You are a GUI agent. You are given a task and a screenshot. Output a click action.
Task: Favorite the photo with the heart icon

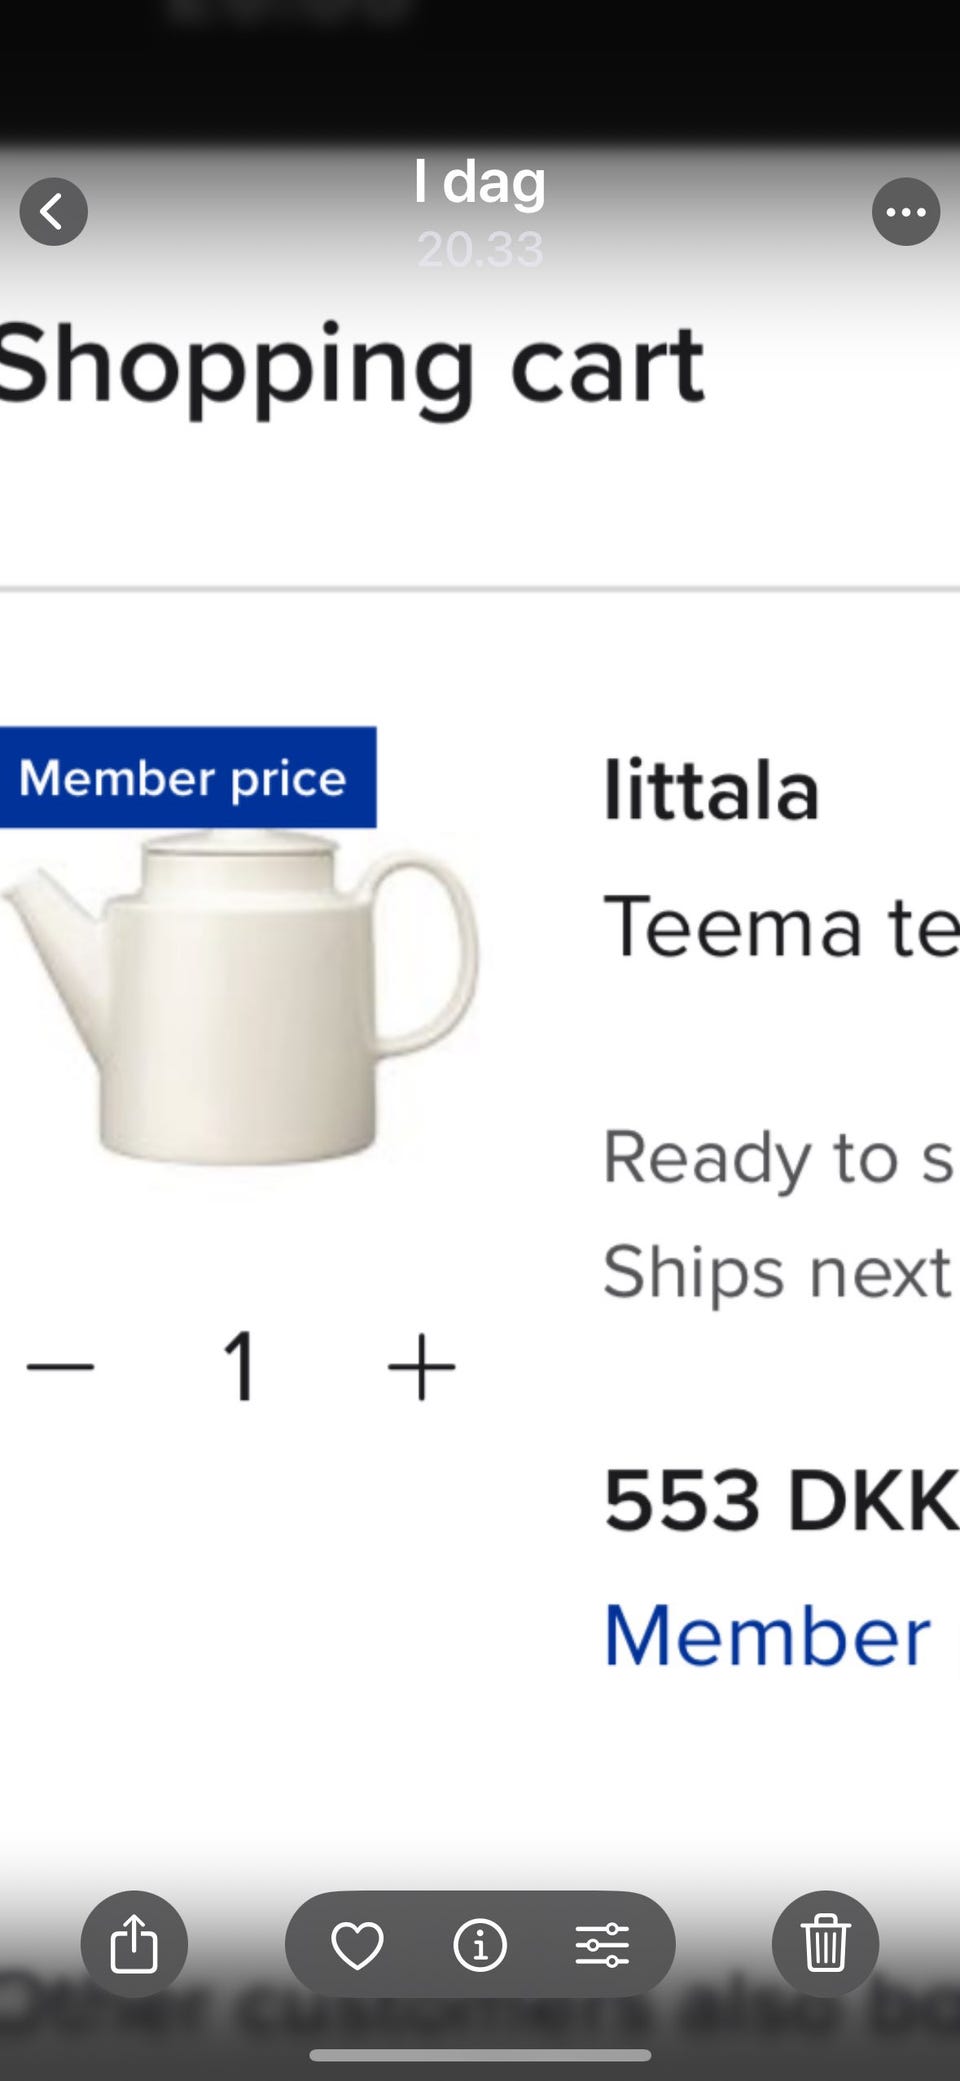pos(357,1945)
